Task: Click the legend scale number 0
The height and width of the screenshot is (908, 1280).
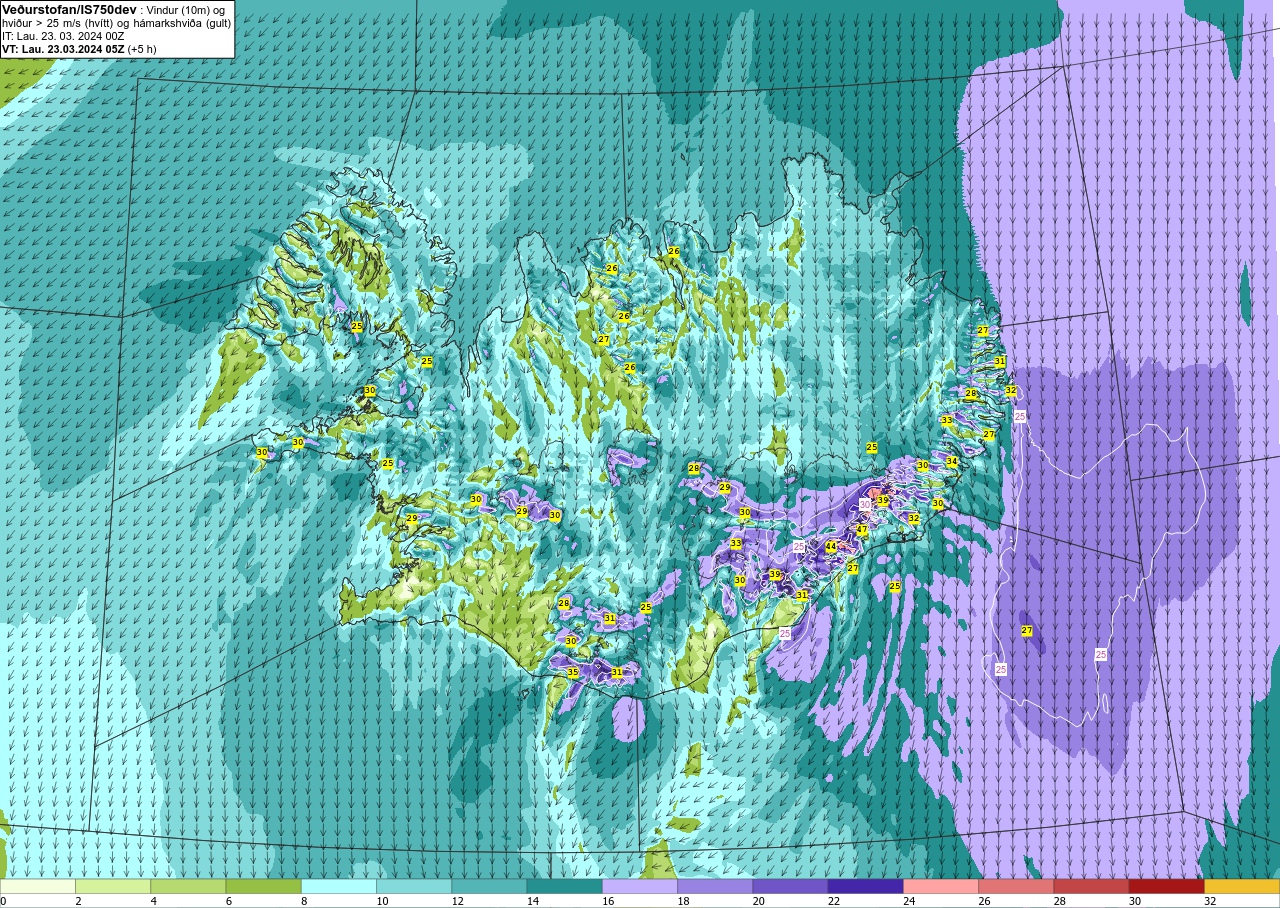Action: point(3,901)
